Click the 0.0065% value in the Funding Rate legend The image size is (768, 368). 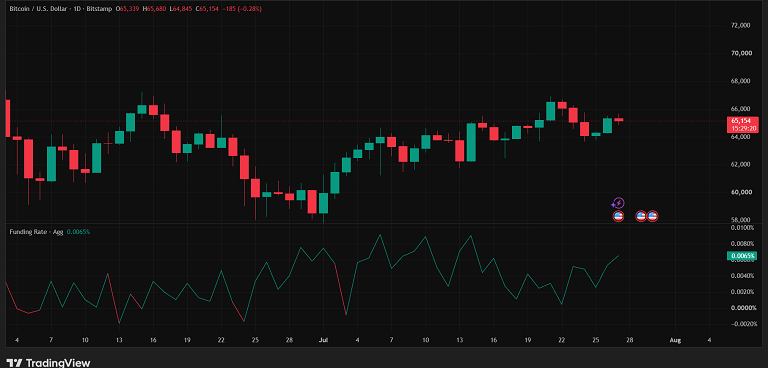[78, 231]
